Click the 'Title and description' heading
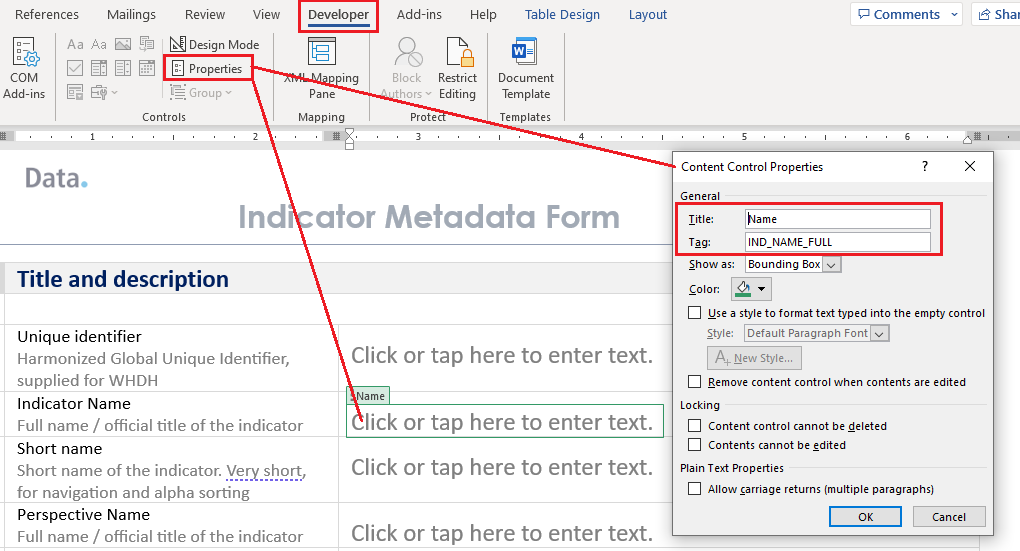Viewport: 1020px width, 551px height. (x=123, y=279)
